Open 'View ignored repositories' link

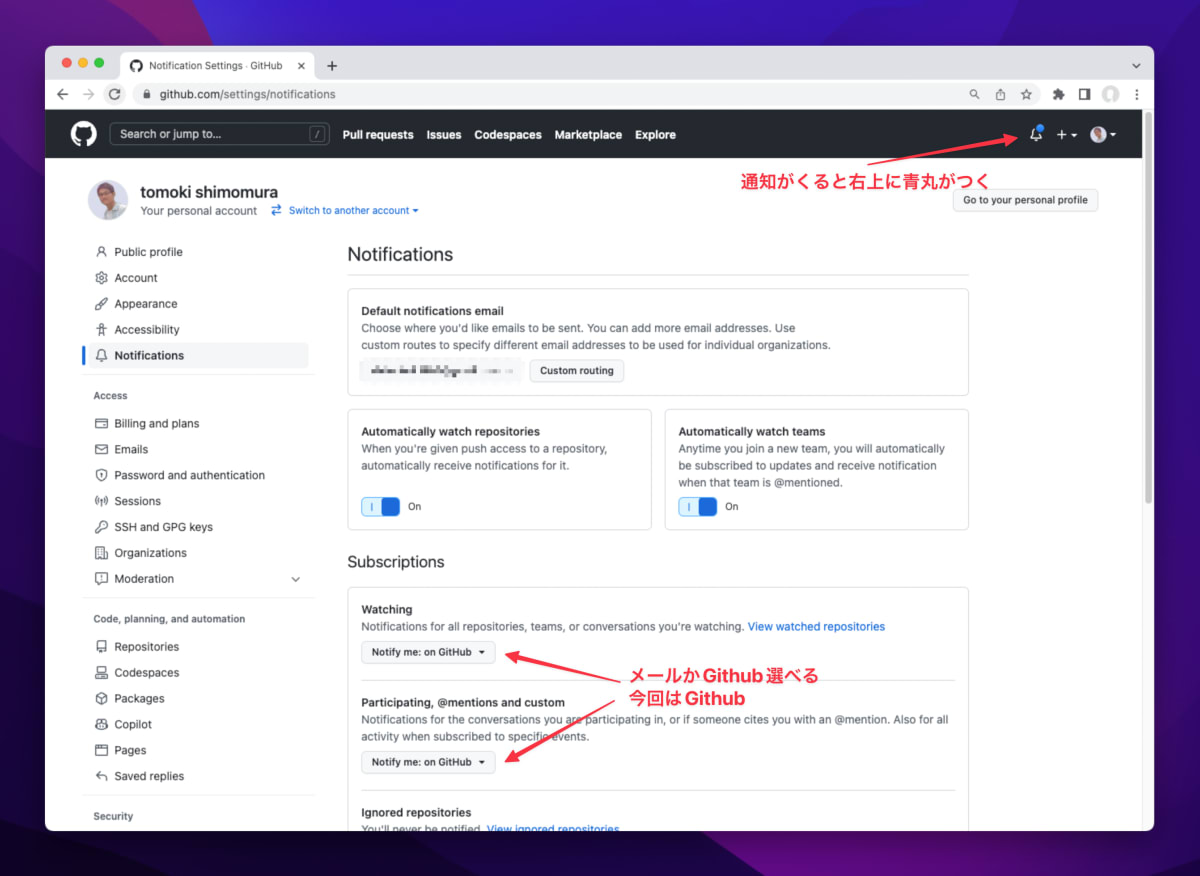pos(553,829)
